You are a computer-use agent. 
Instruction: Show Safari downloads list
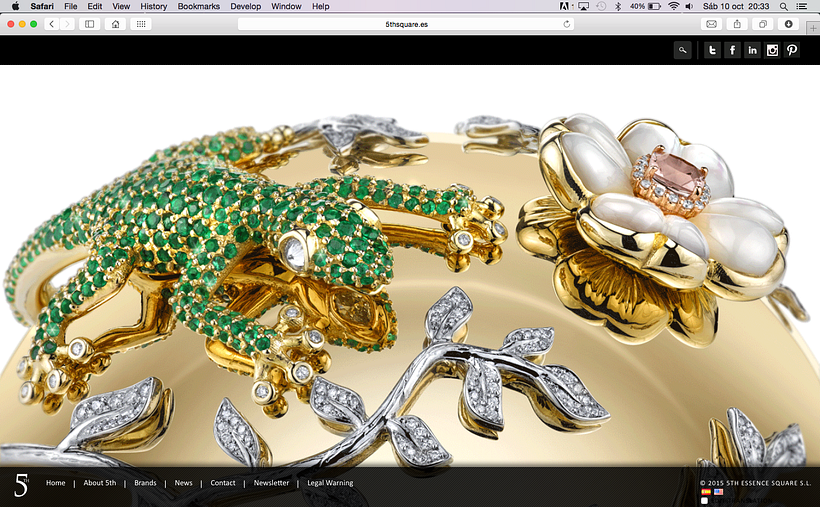pos(789,24)
